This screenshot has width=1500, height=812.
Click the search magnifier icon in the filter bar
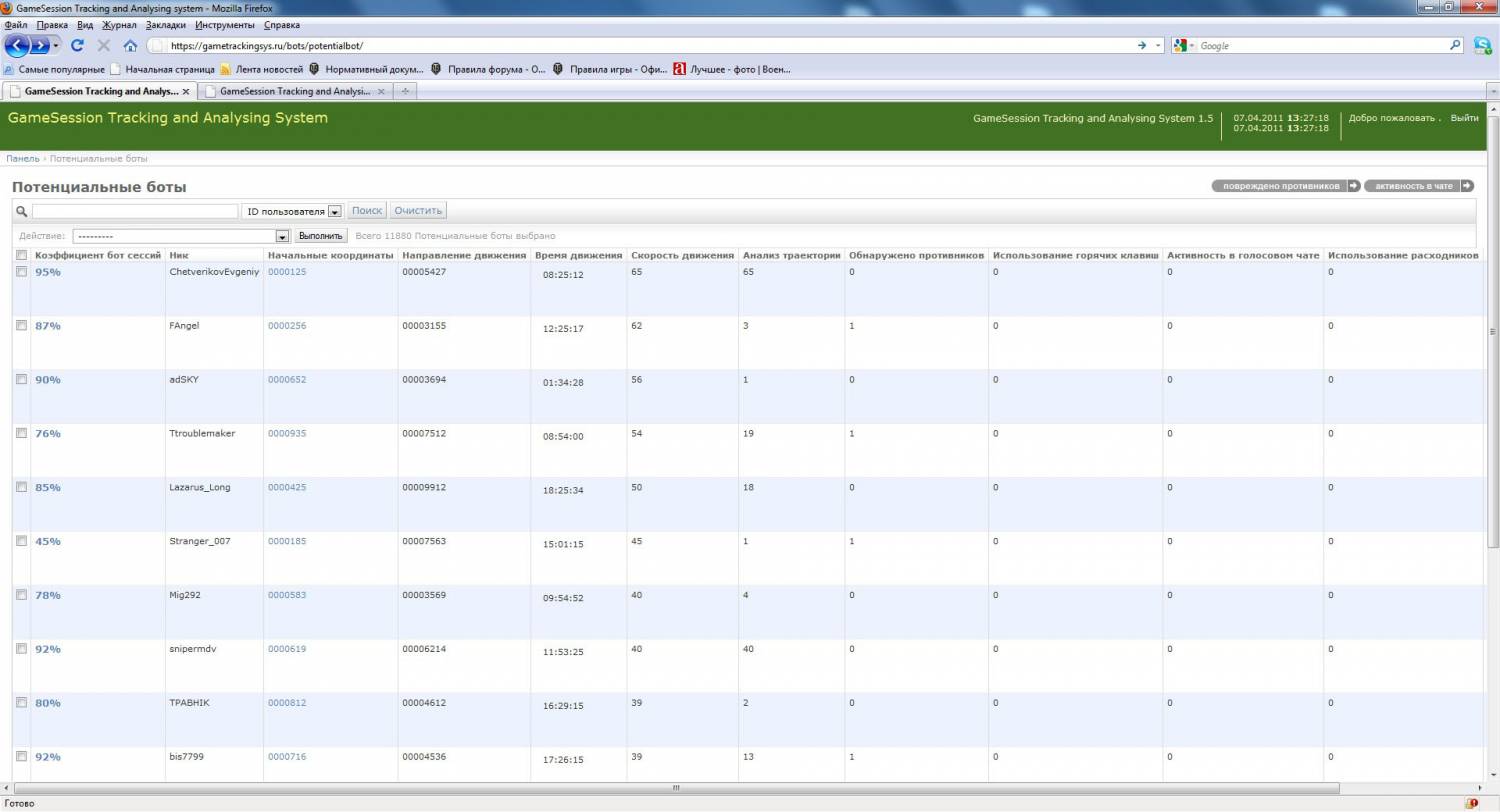tap(22, 211)
